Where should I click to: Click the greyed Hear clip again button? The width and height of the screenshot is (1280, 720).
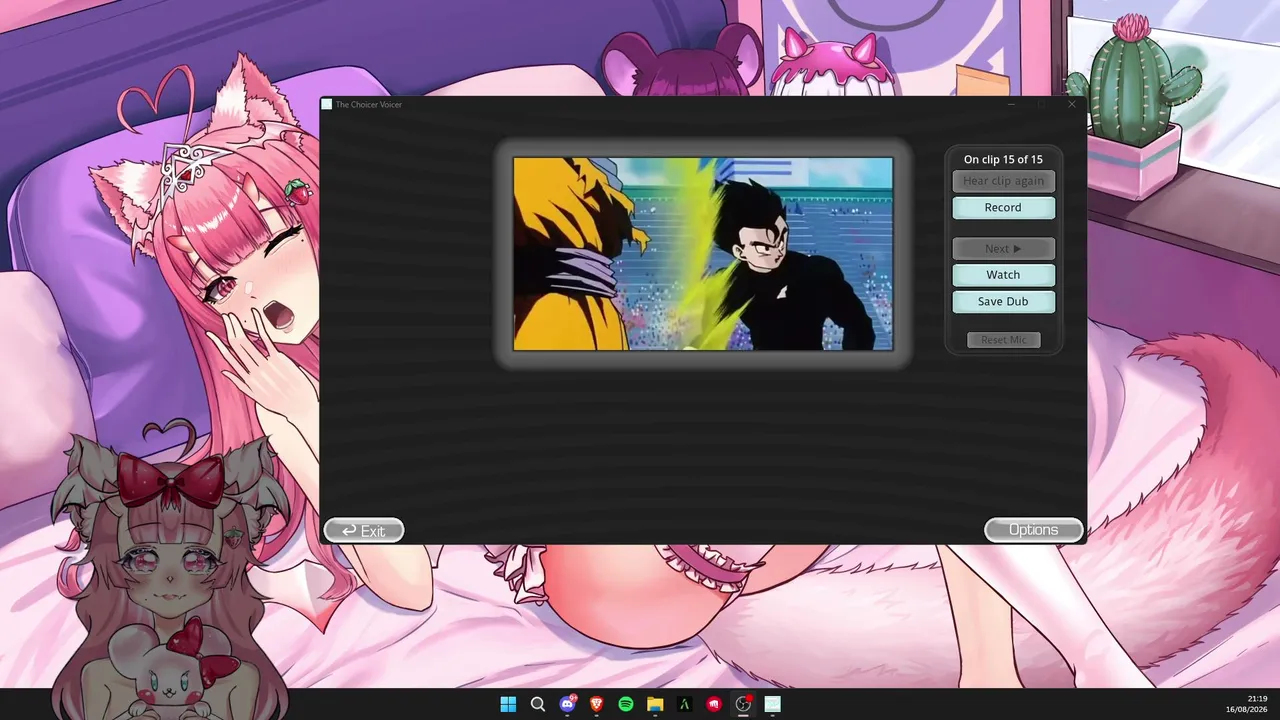click(1003, 181)
